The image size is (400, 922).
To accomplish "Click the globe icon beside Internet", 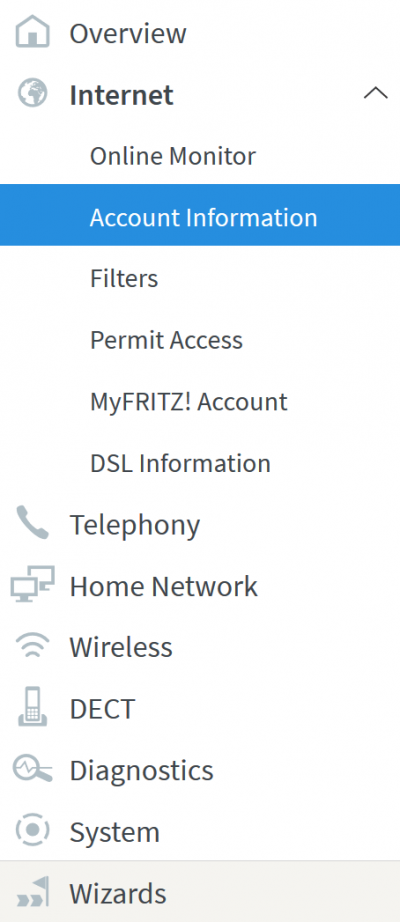I will (x=32, y=93).
